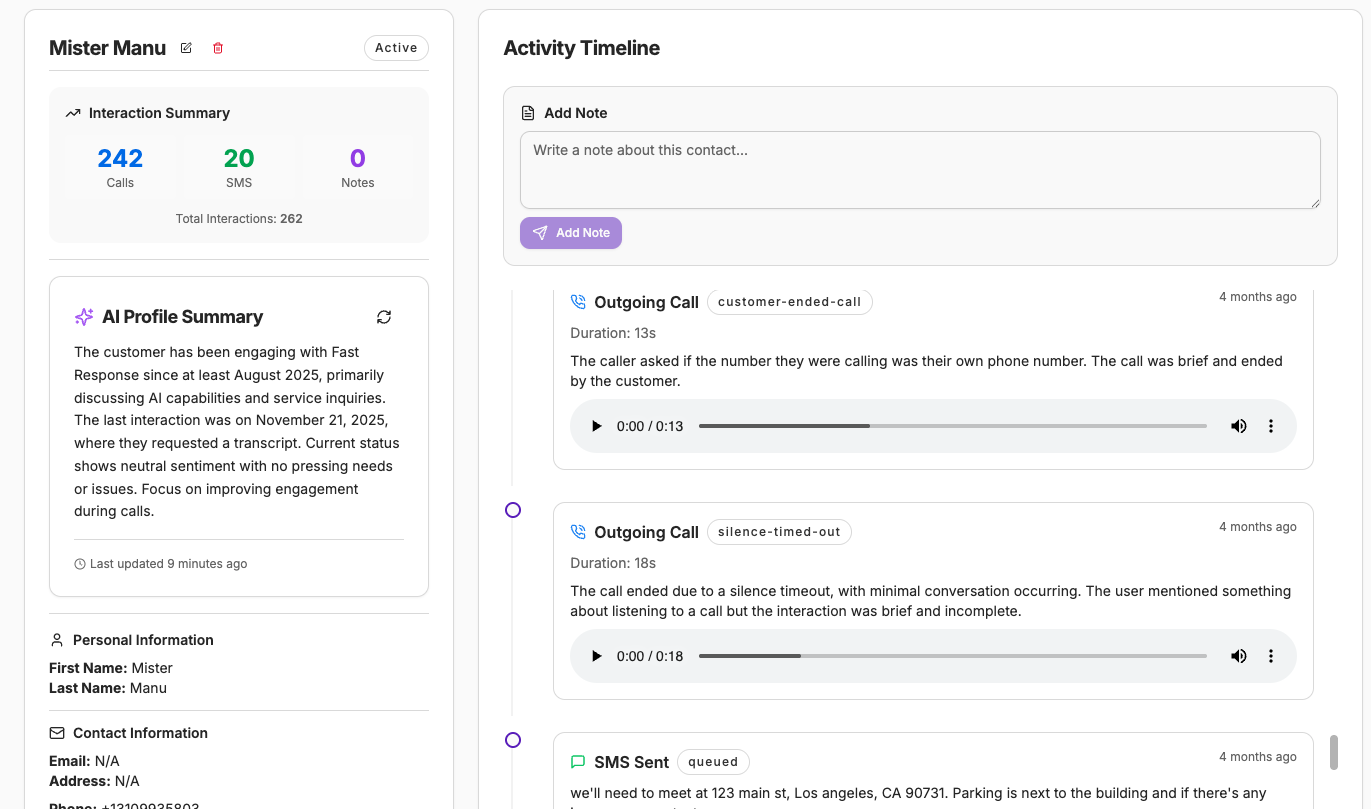Screen dimensions: 1371x809
Task: Click the edit pencil icon beside Mister Manu
Action: tap(186, 48)
